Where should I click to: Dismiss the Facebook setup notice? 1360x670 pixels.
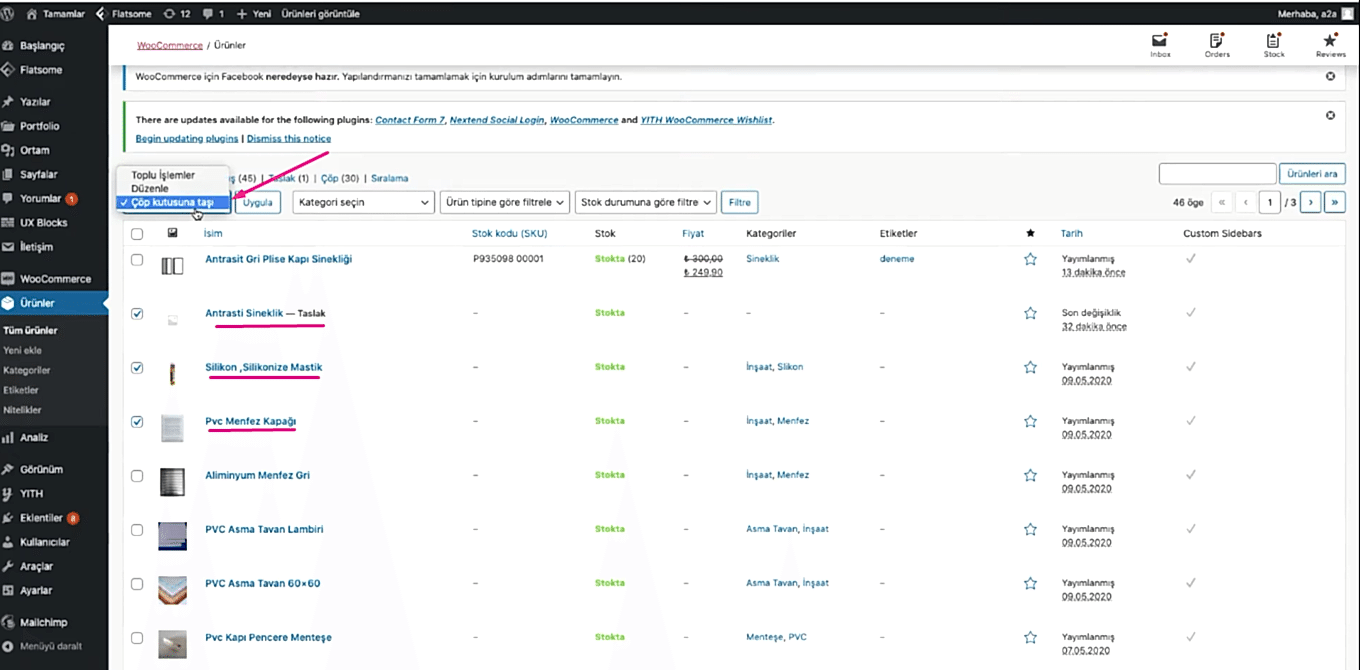click(x=1330, y=76)
